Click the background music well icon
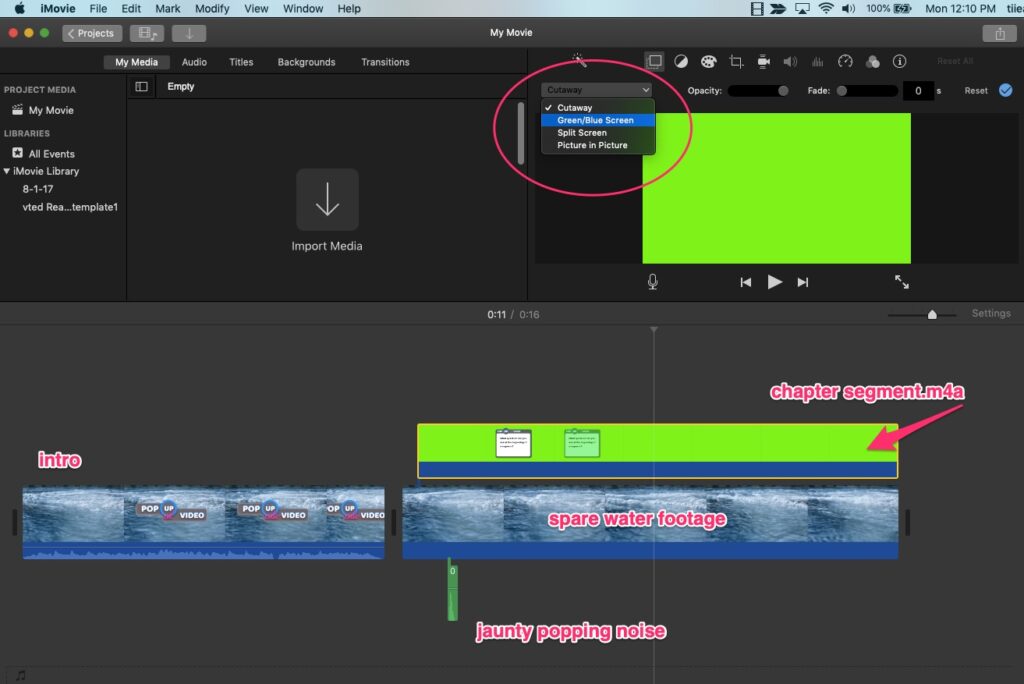The image size is (1024, 684). (x=21, y=675)
